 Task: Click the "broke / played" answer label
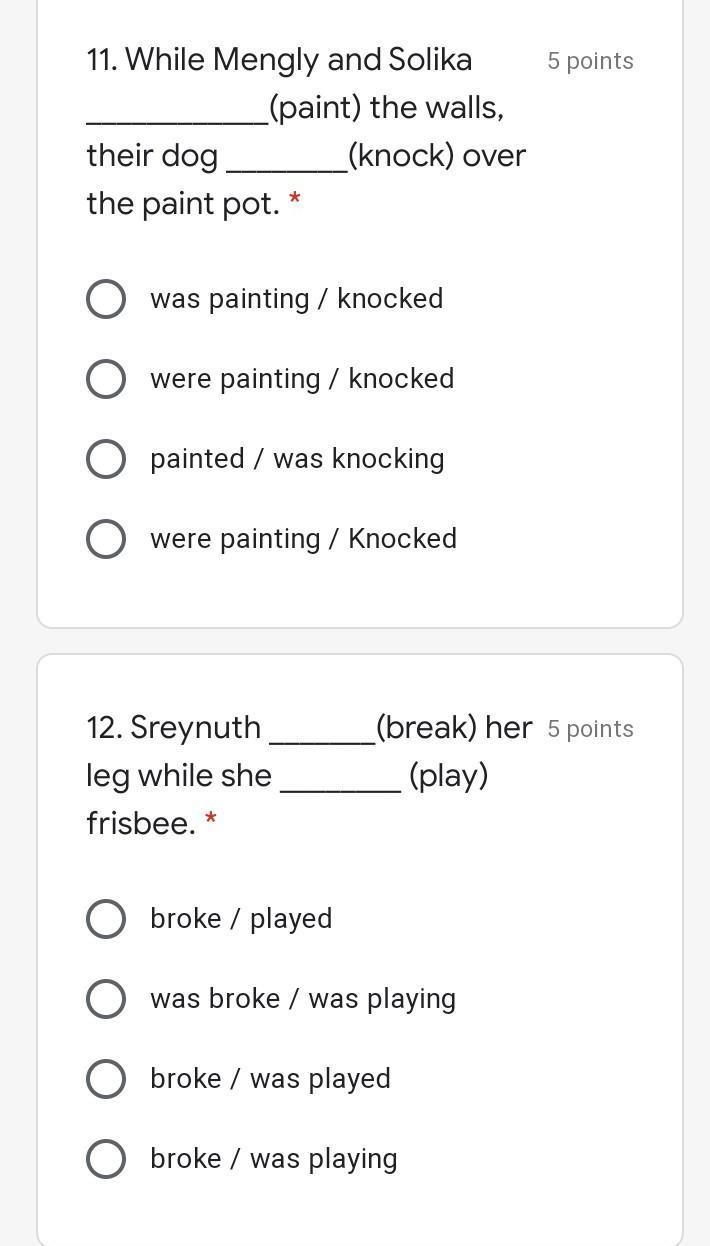coord(241,919)
